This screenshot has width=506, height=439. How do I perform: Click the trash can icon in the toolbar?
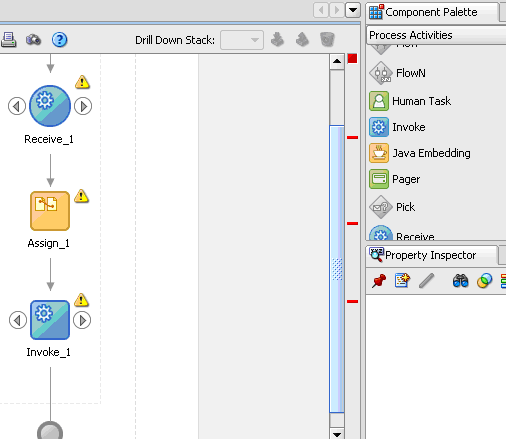click(327, 39)
